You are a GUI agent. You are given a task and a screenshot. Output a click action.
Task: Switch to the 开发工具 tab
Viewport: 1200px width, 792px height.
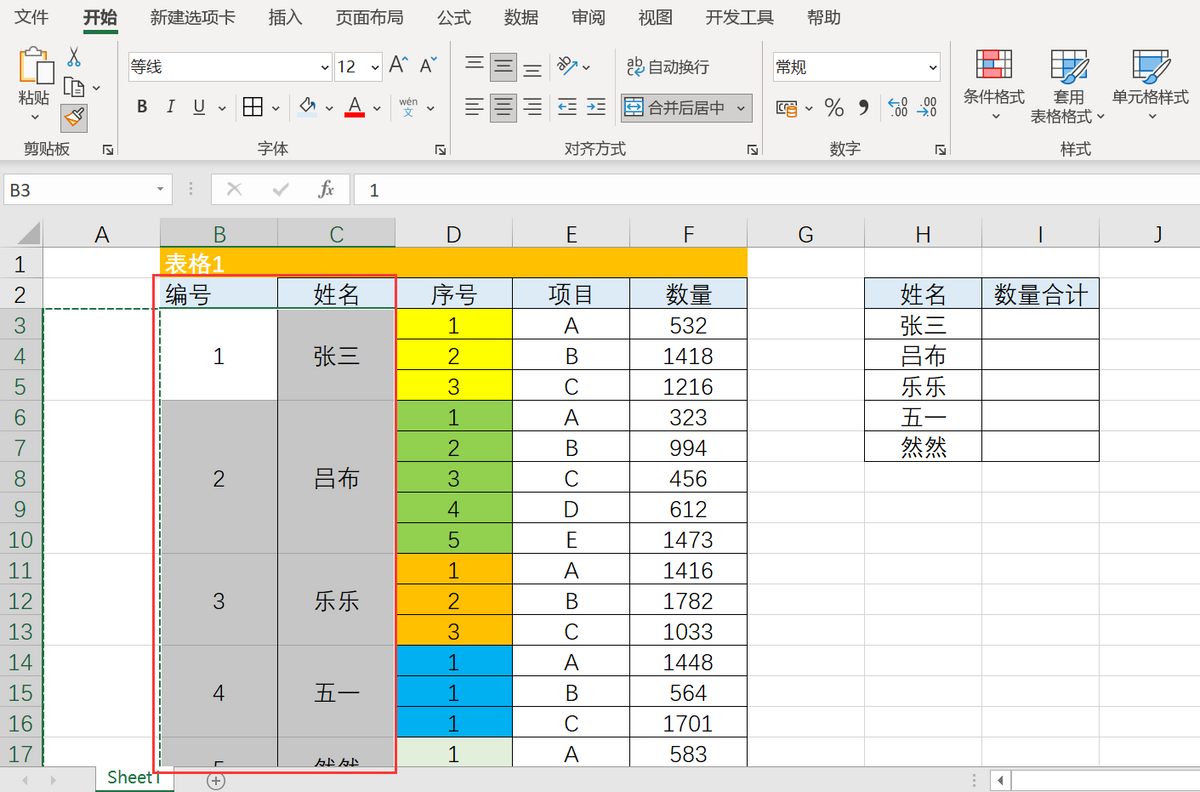(x=739, y=17)
